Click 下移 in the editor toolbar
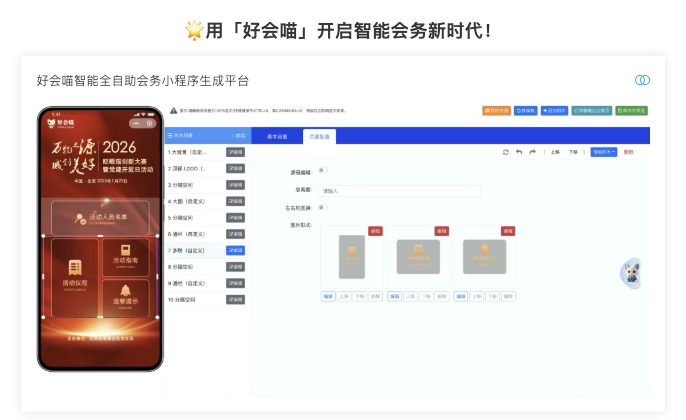The height and width of the screenshot is (420, 686). click(x=573, y=152)
